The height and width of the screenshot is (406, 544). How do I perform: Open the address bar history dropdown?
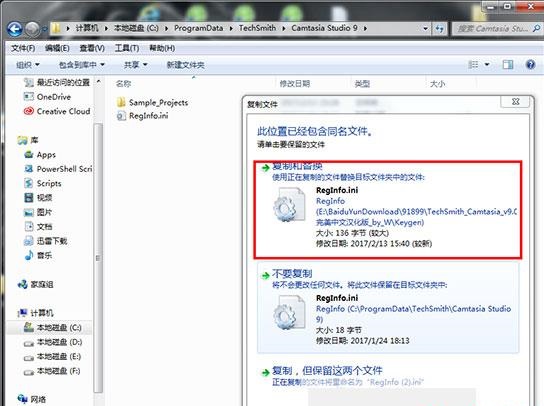[x=425, y=28]
